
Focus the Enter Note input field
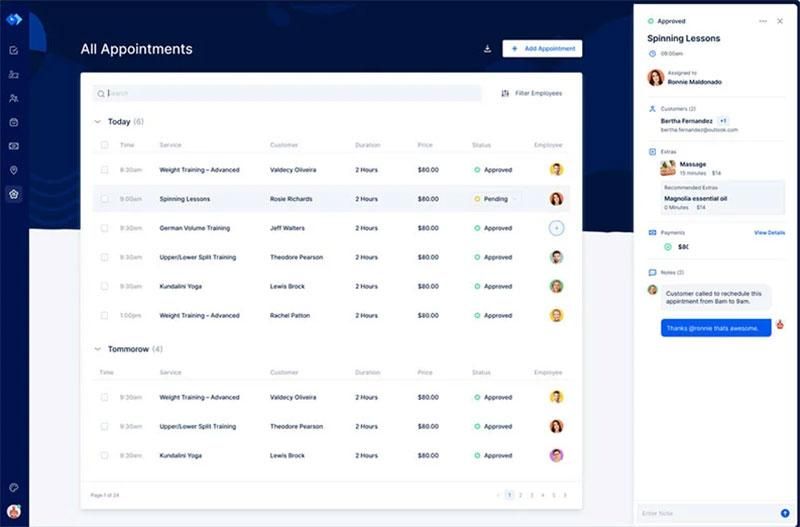(x=708, y=513)
